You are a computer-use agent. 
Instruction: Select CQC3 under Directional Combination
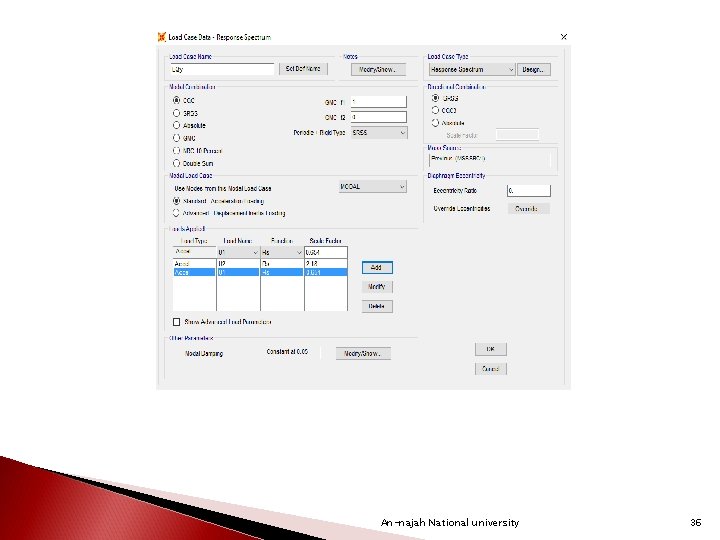[435, 110]
